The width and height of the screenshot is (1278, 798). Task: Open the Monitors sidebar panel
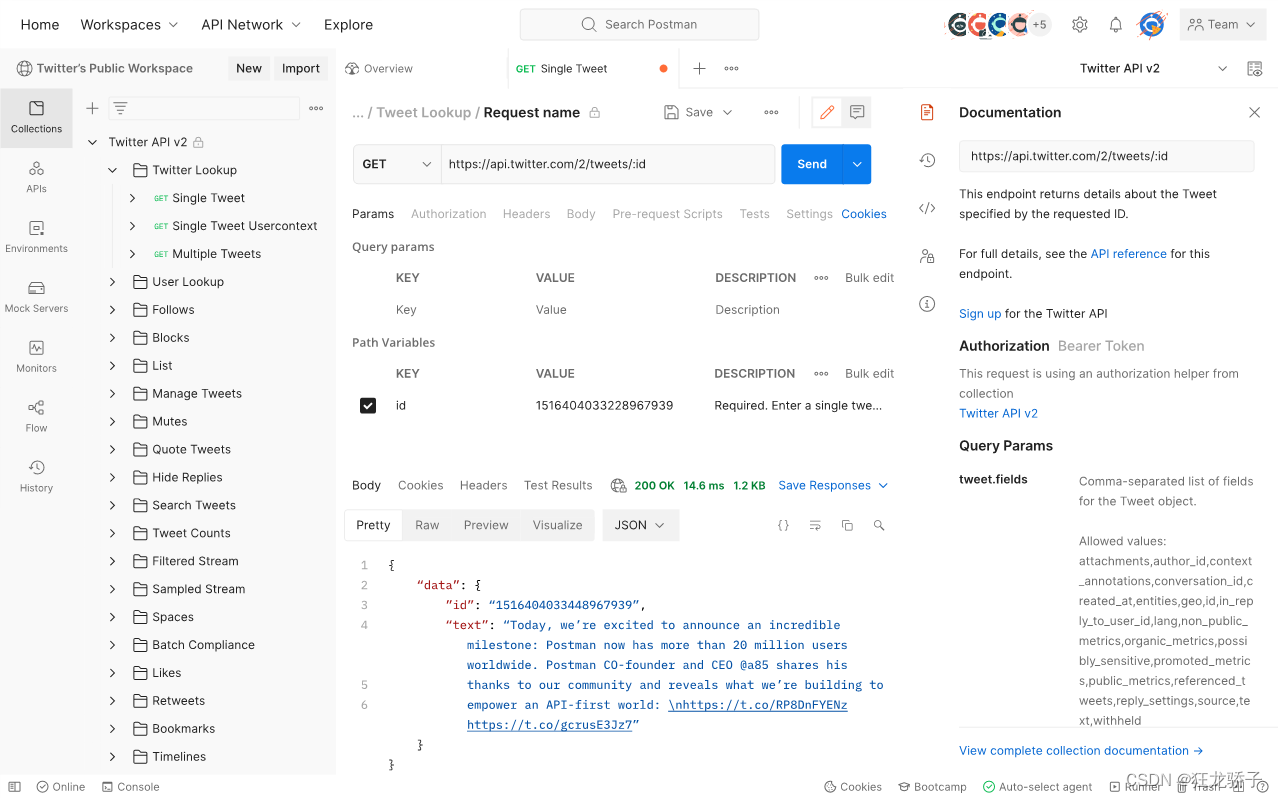(36, 357)
